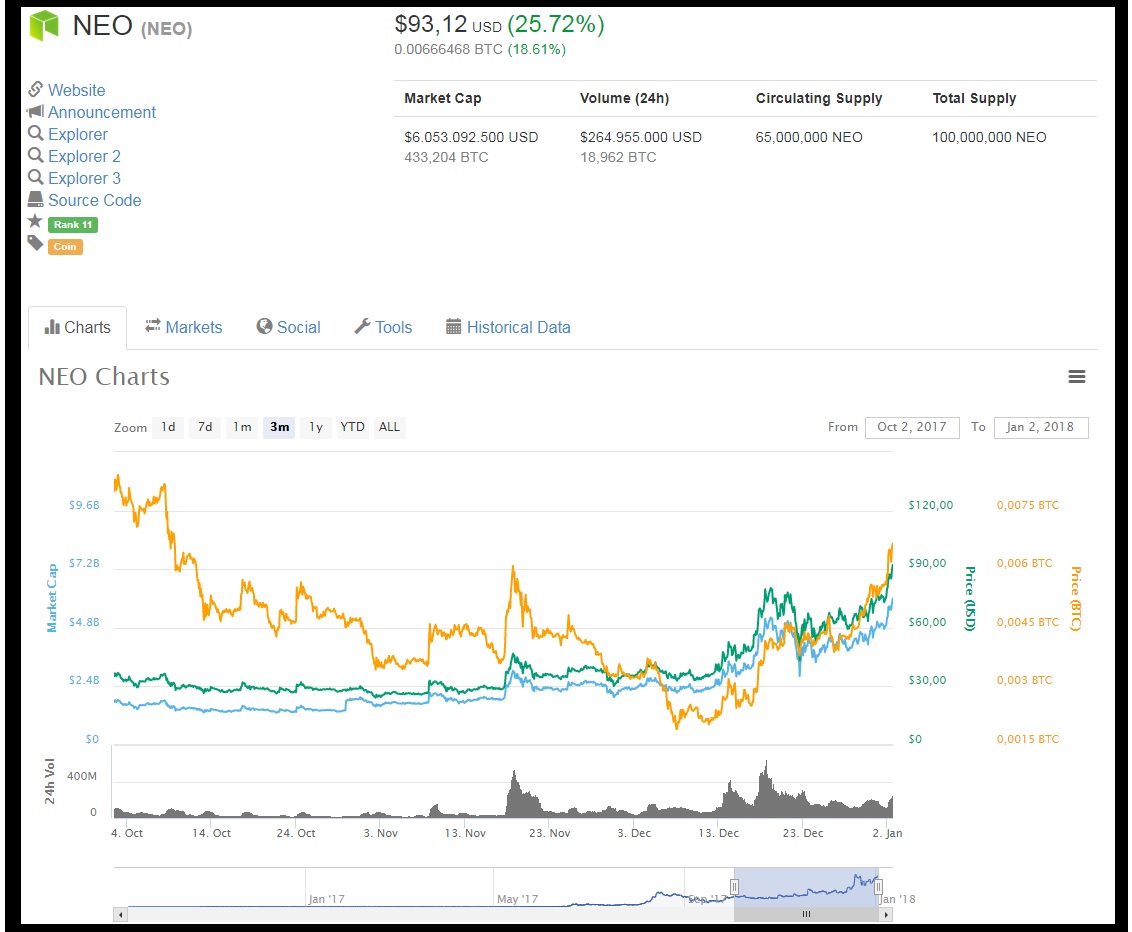
Task: Click the Market Cap axis label
Action: [52, 598]
